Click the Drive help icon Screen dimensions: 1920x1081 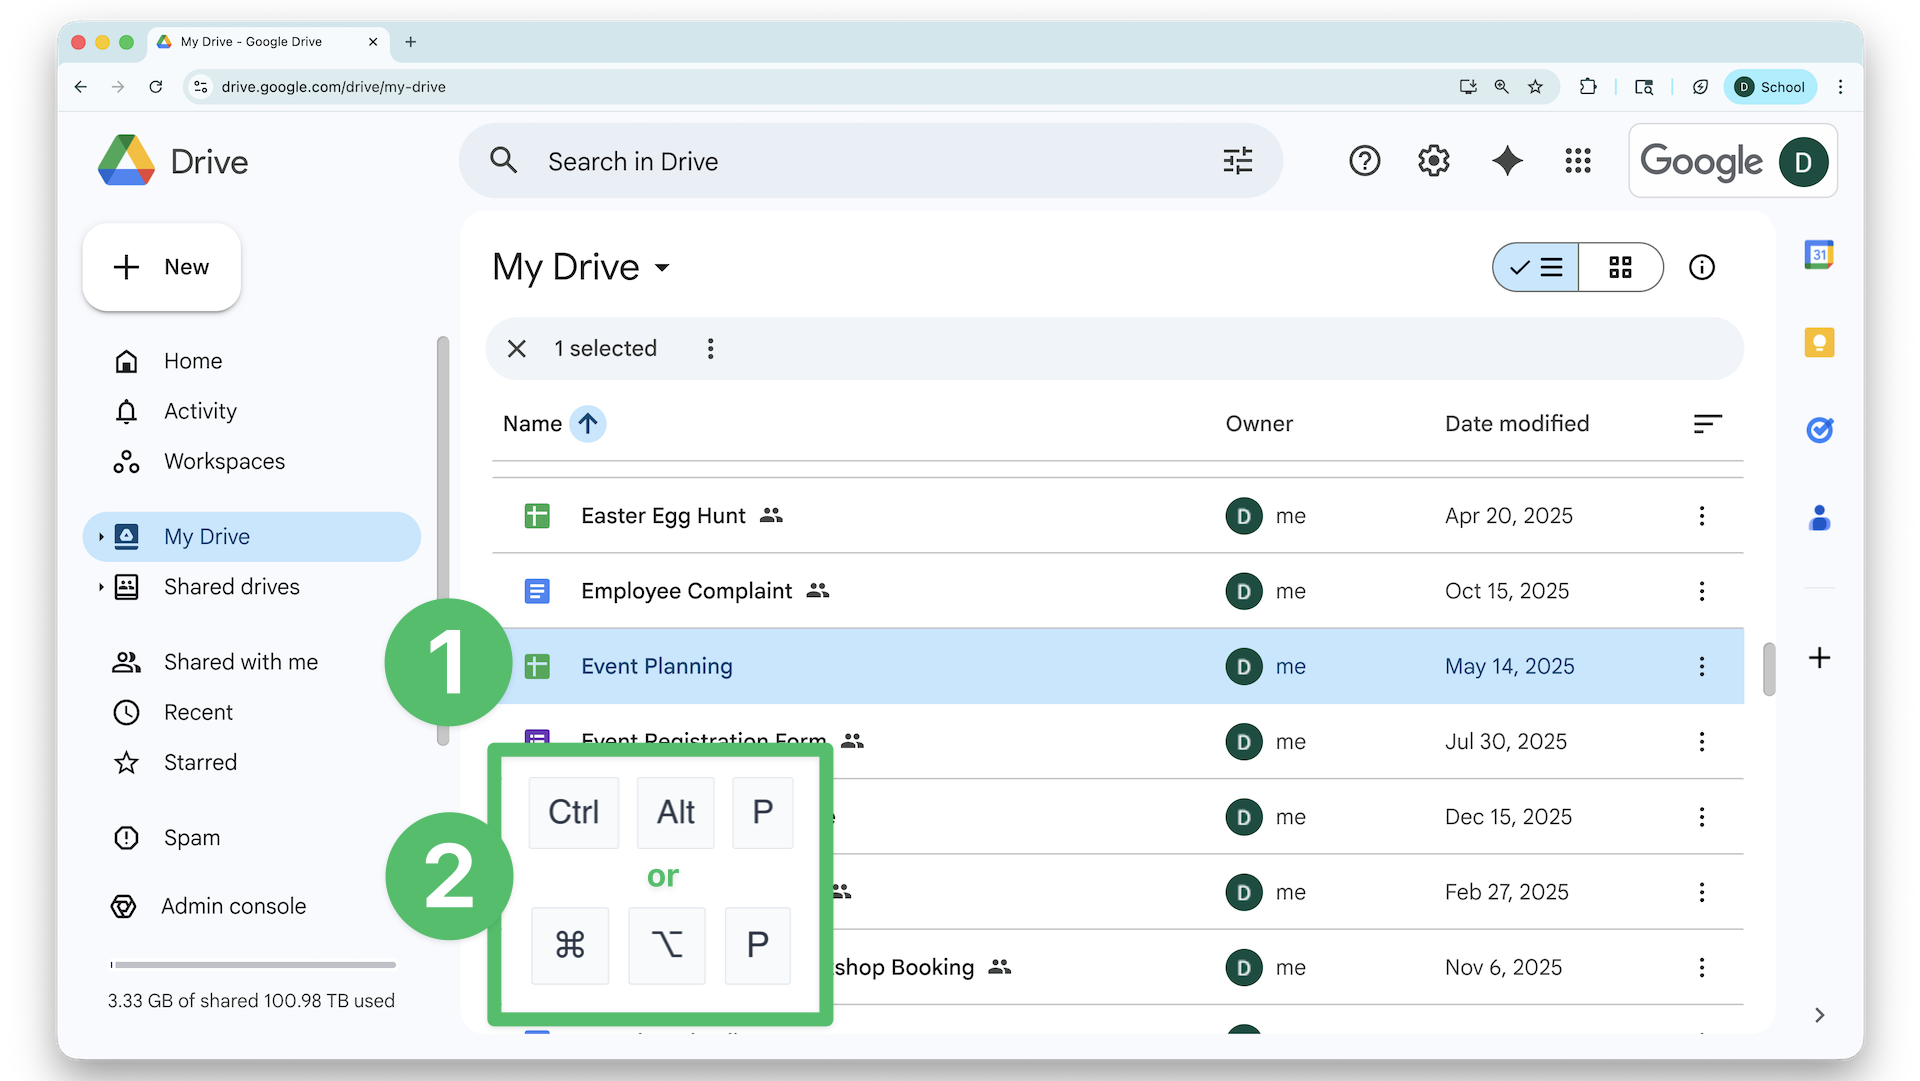click(1365, 160)
